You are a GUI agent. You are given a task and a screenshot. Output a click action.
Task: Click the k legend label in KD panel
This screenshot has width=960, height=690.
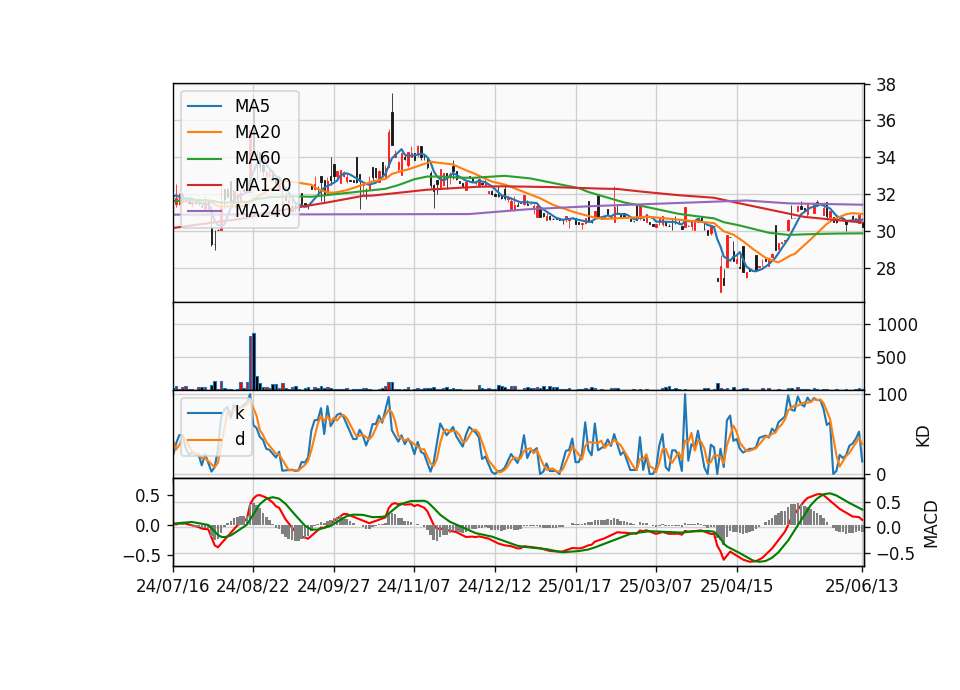(x=239, y=413)
